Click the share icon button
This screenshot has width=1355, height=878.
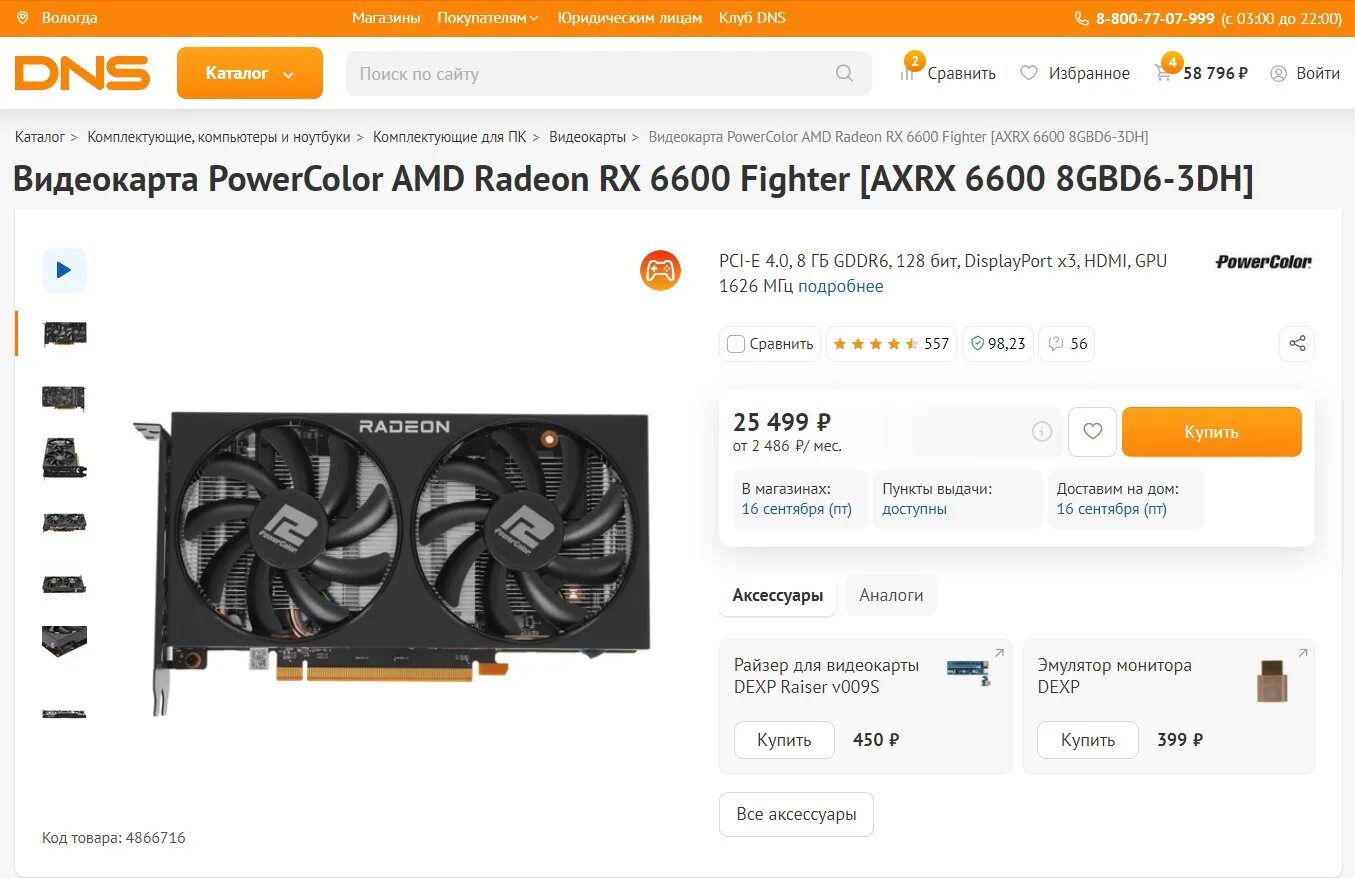(x=1297, y=343)
